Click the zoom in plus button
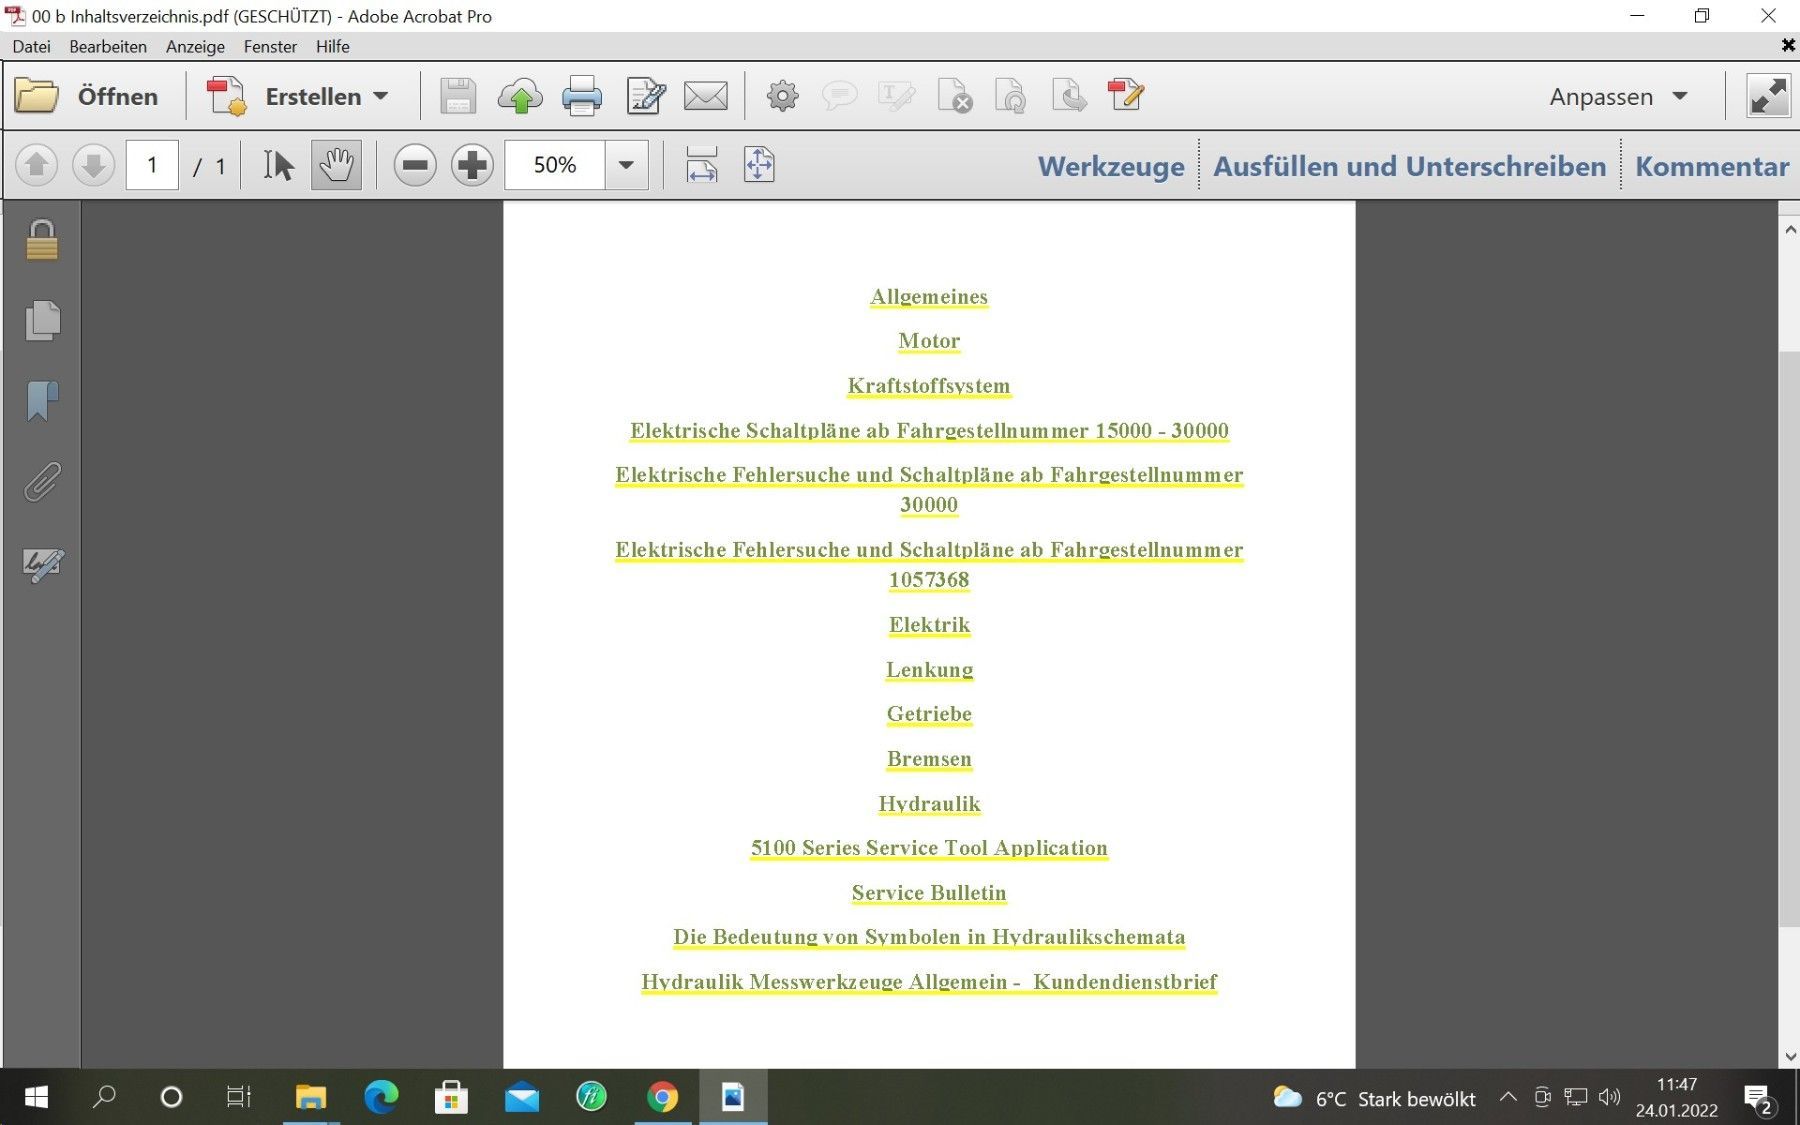The image size is (1800, 1125). pos(472,165)
